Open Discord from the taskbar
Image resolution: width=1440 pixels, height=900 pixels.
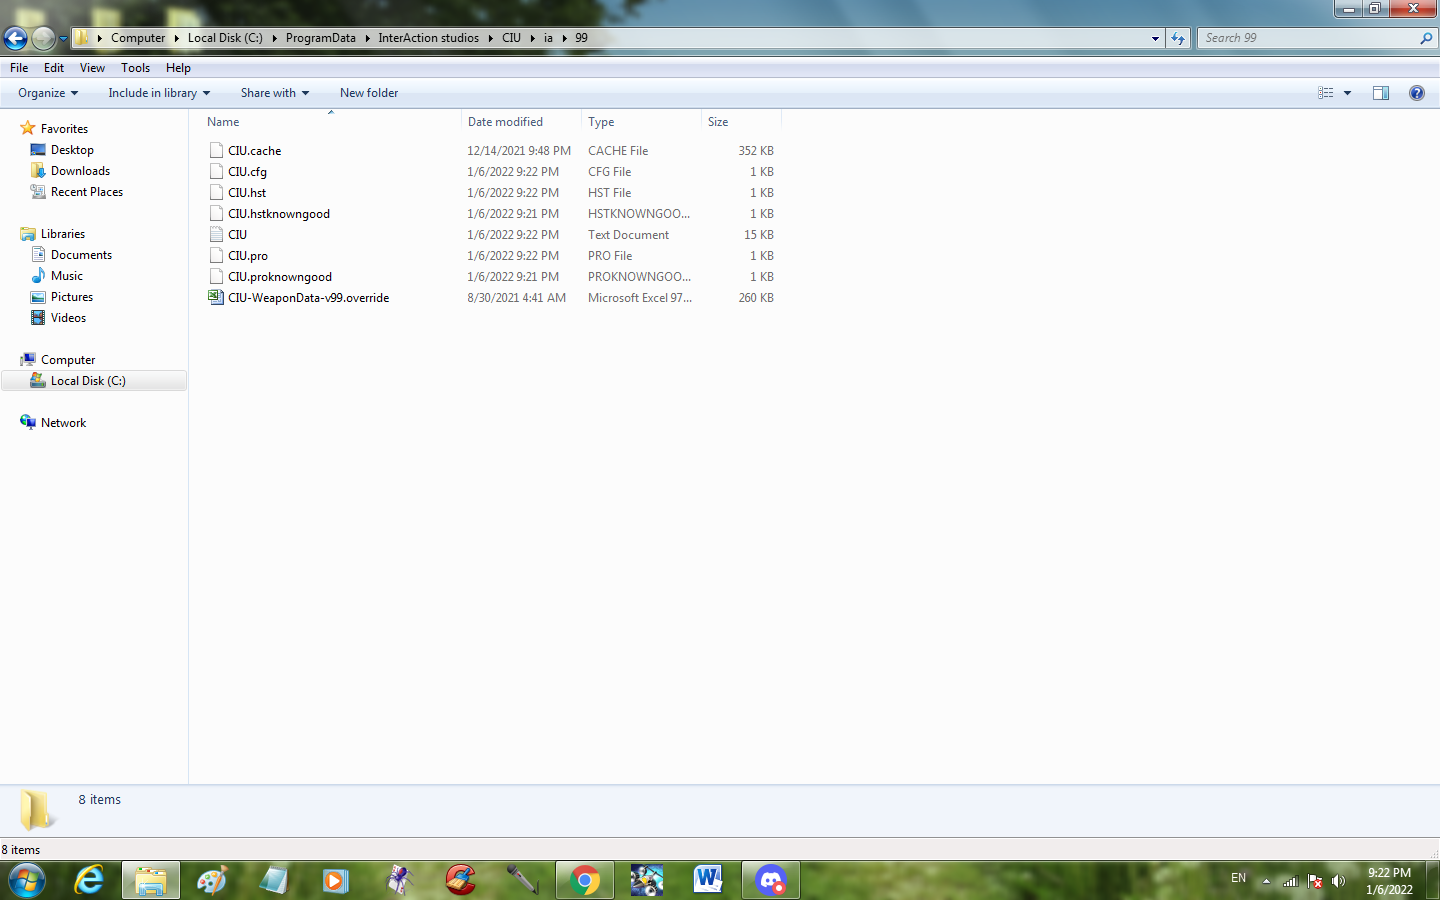770,880
